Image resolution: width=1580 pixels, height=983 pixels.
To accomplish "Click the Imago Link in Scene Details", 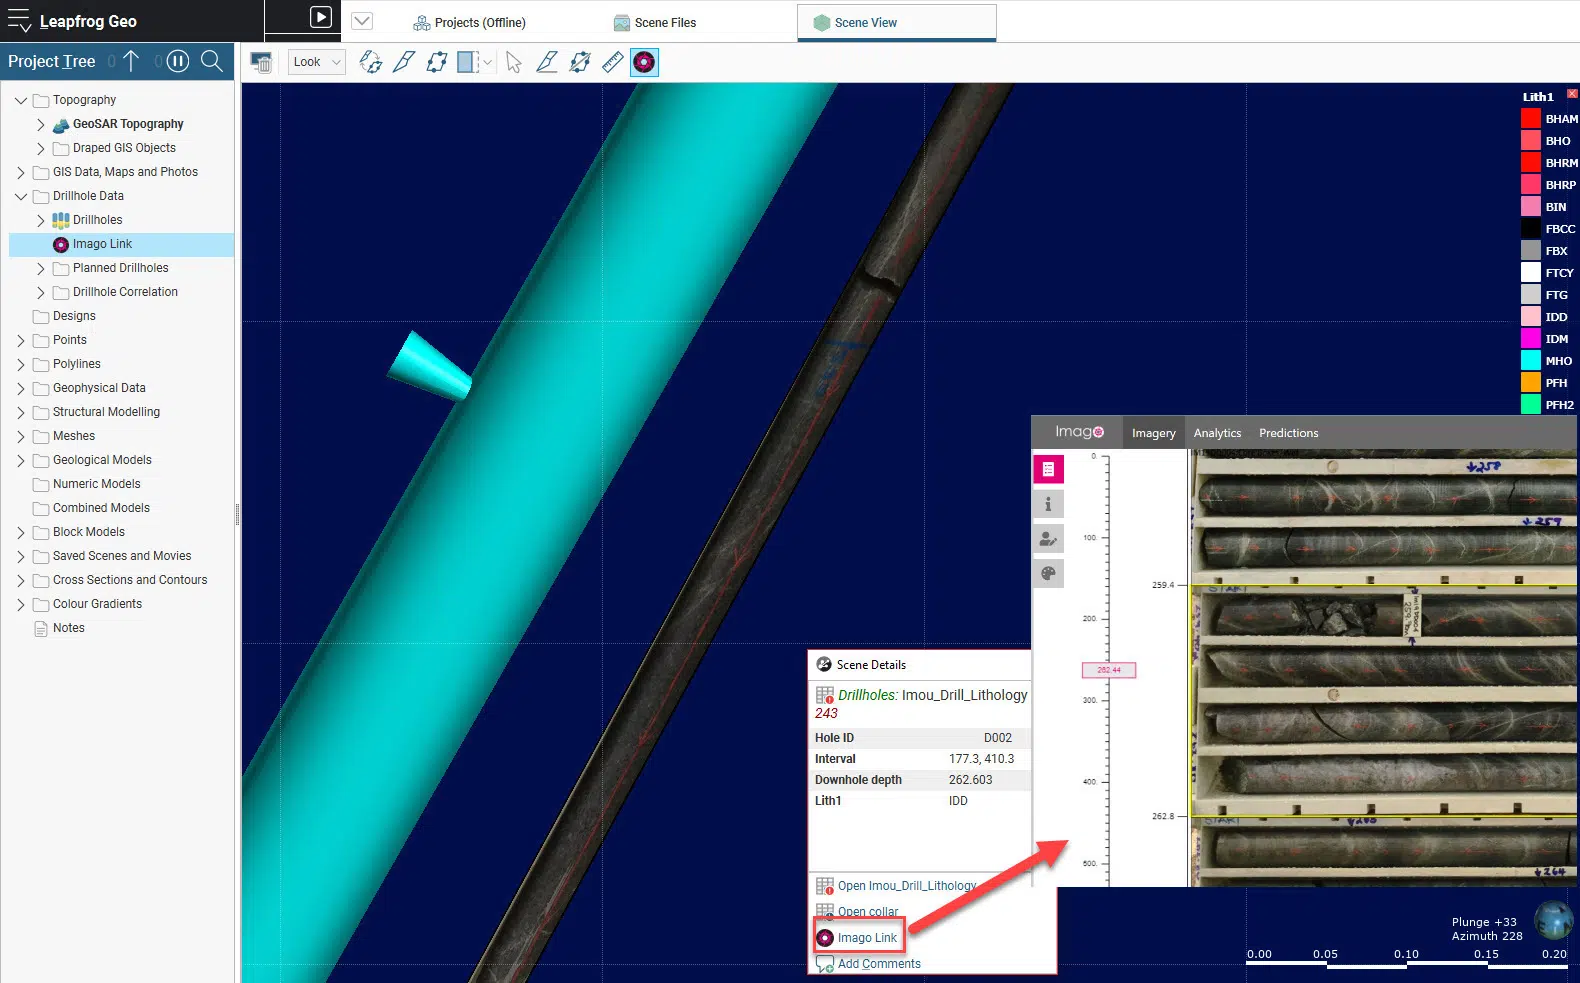I will click(x=866, y=938).
